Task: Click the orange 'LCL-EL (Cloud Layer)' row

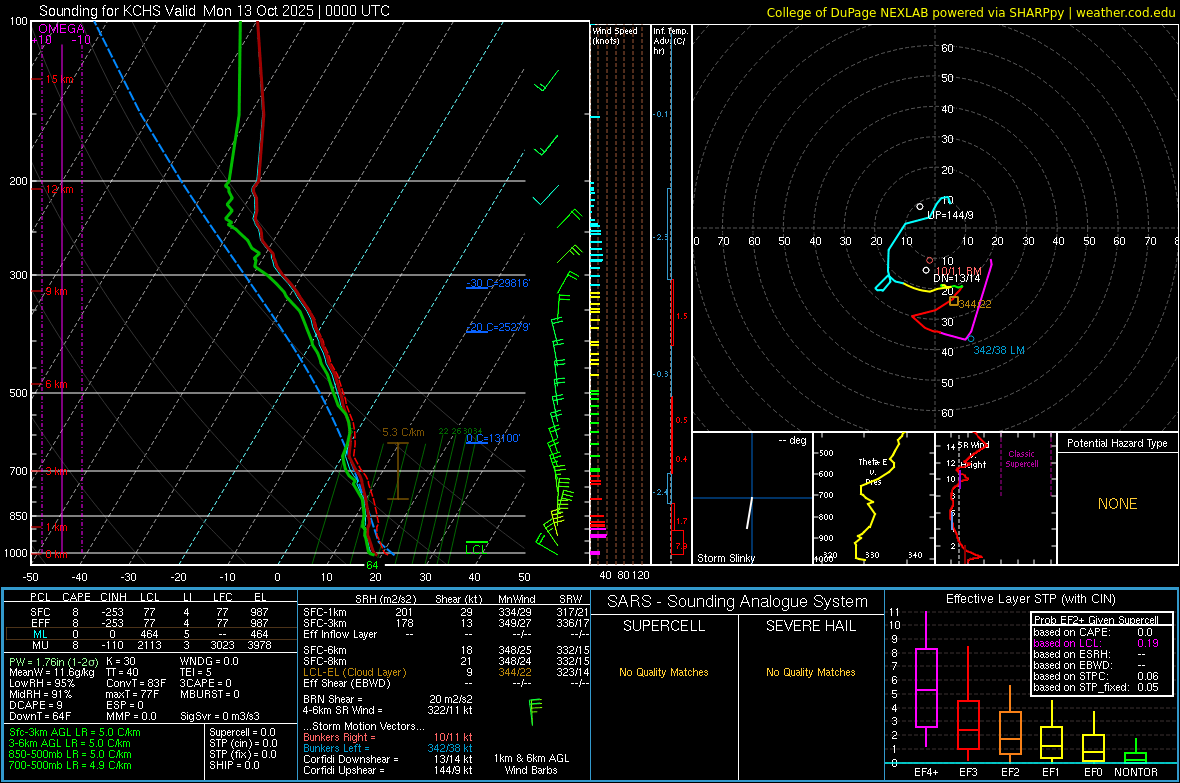Action: click(446, 672)
